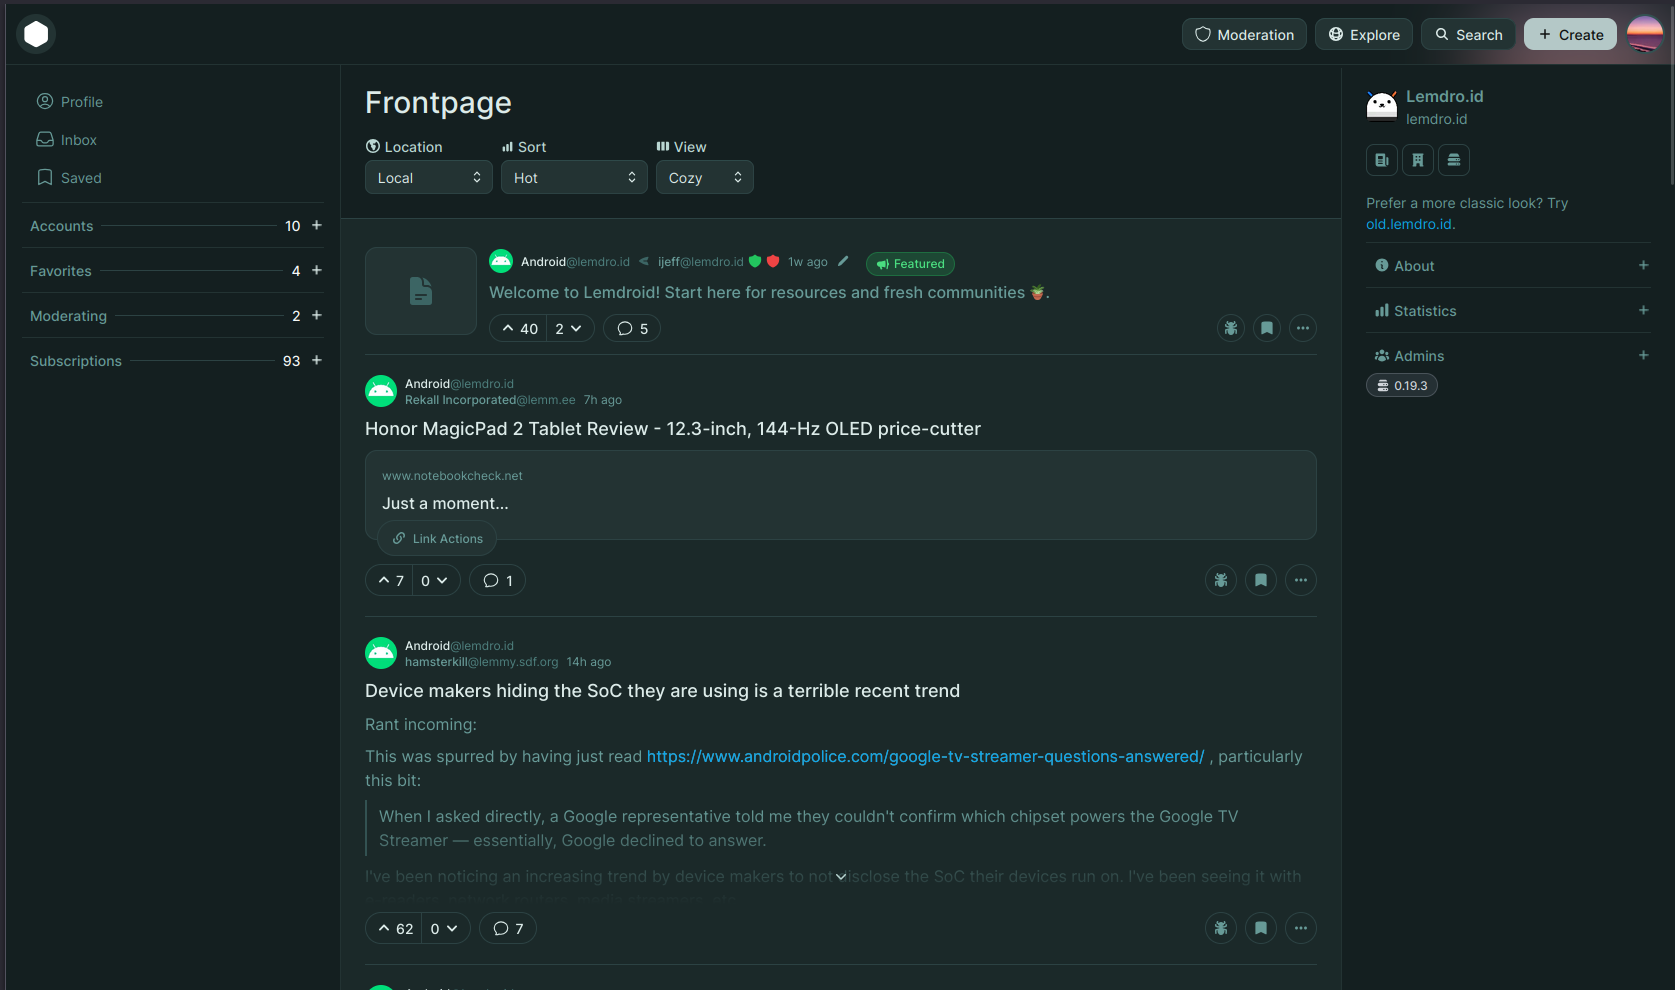Viewport: 1675px width, 990px height.
Task: Open more options on the SoC rant post
Action: (1300, 928)
